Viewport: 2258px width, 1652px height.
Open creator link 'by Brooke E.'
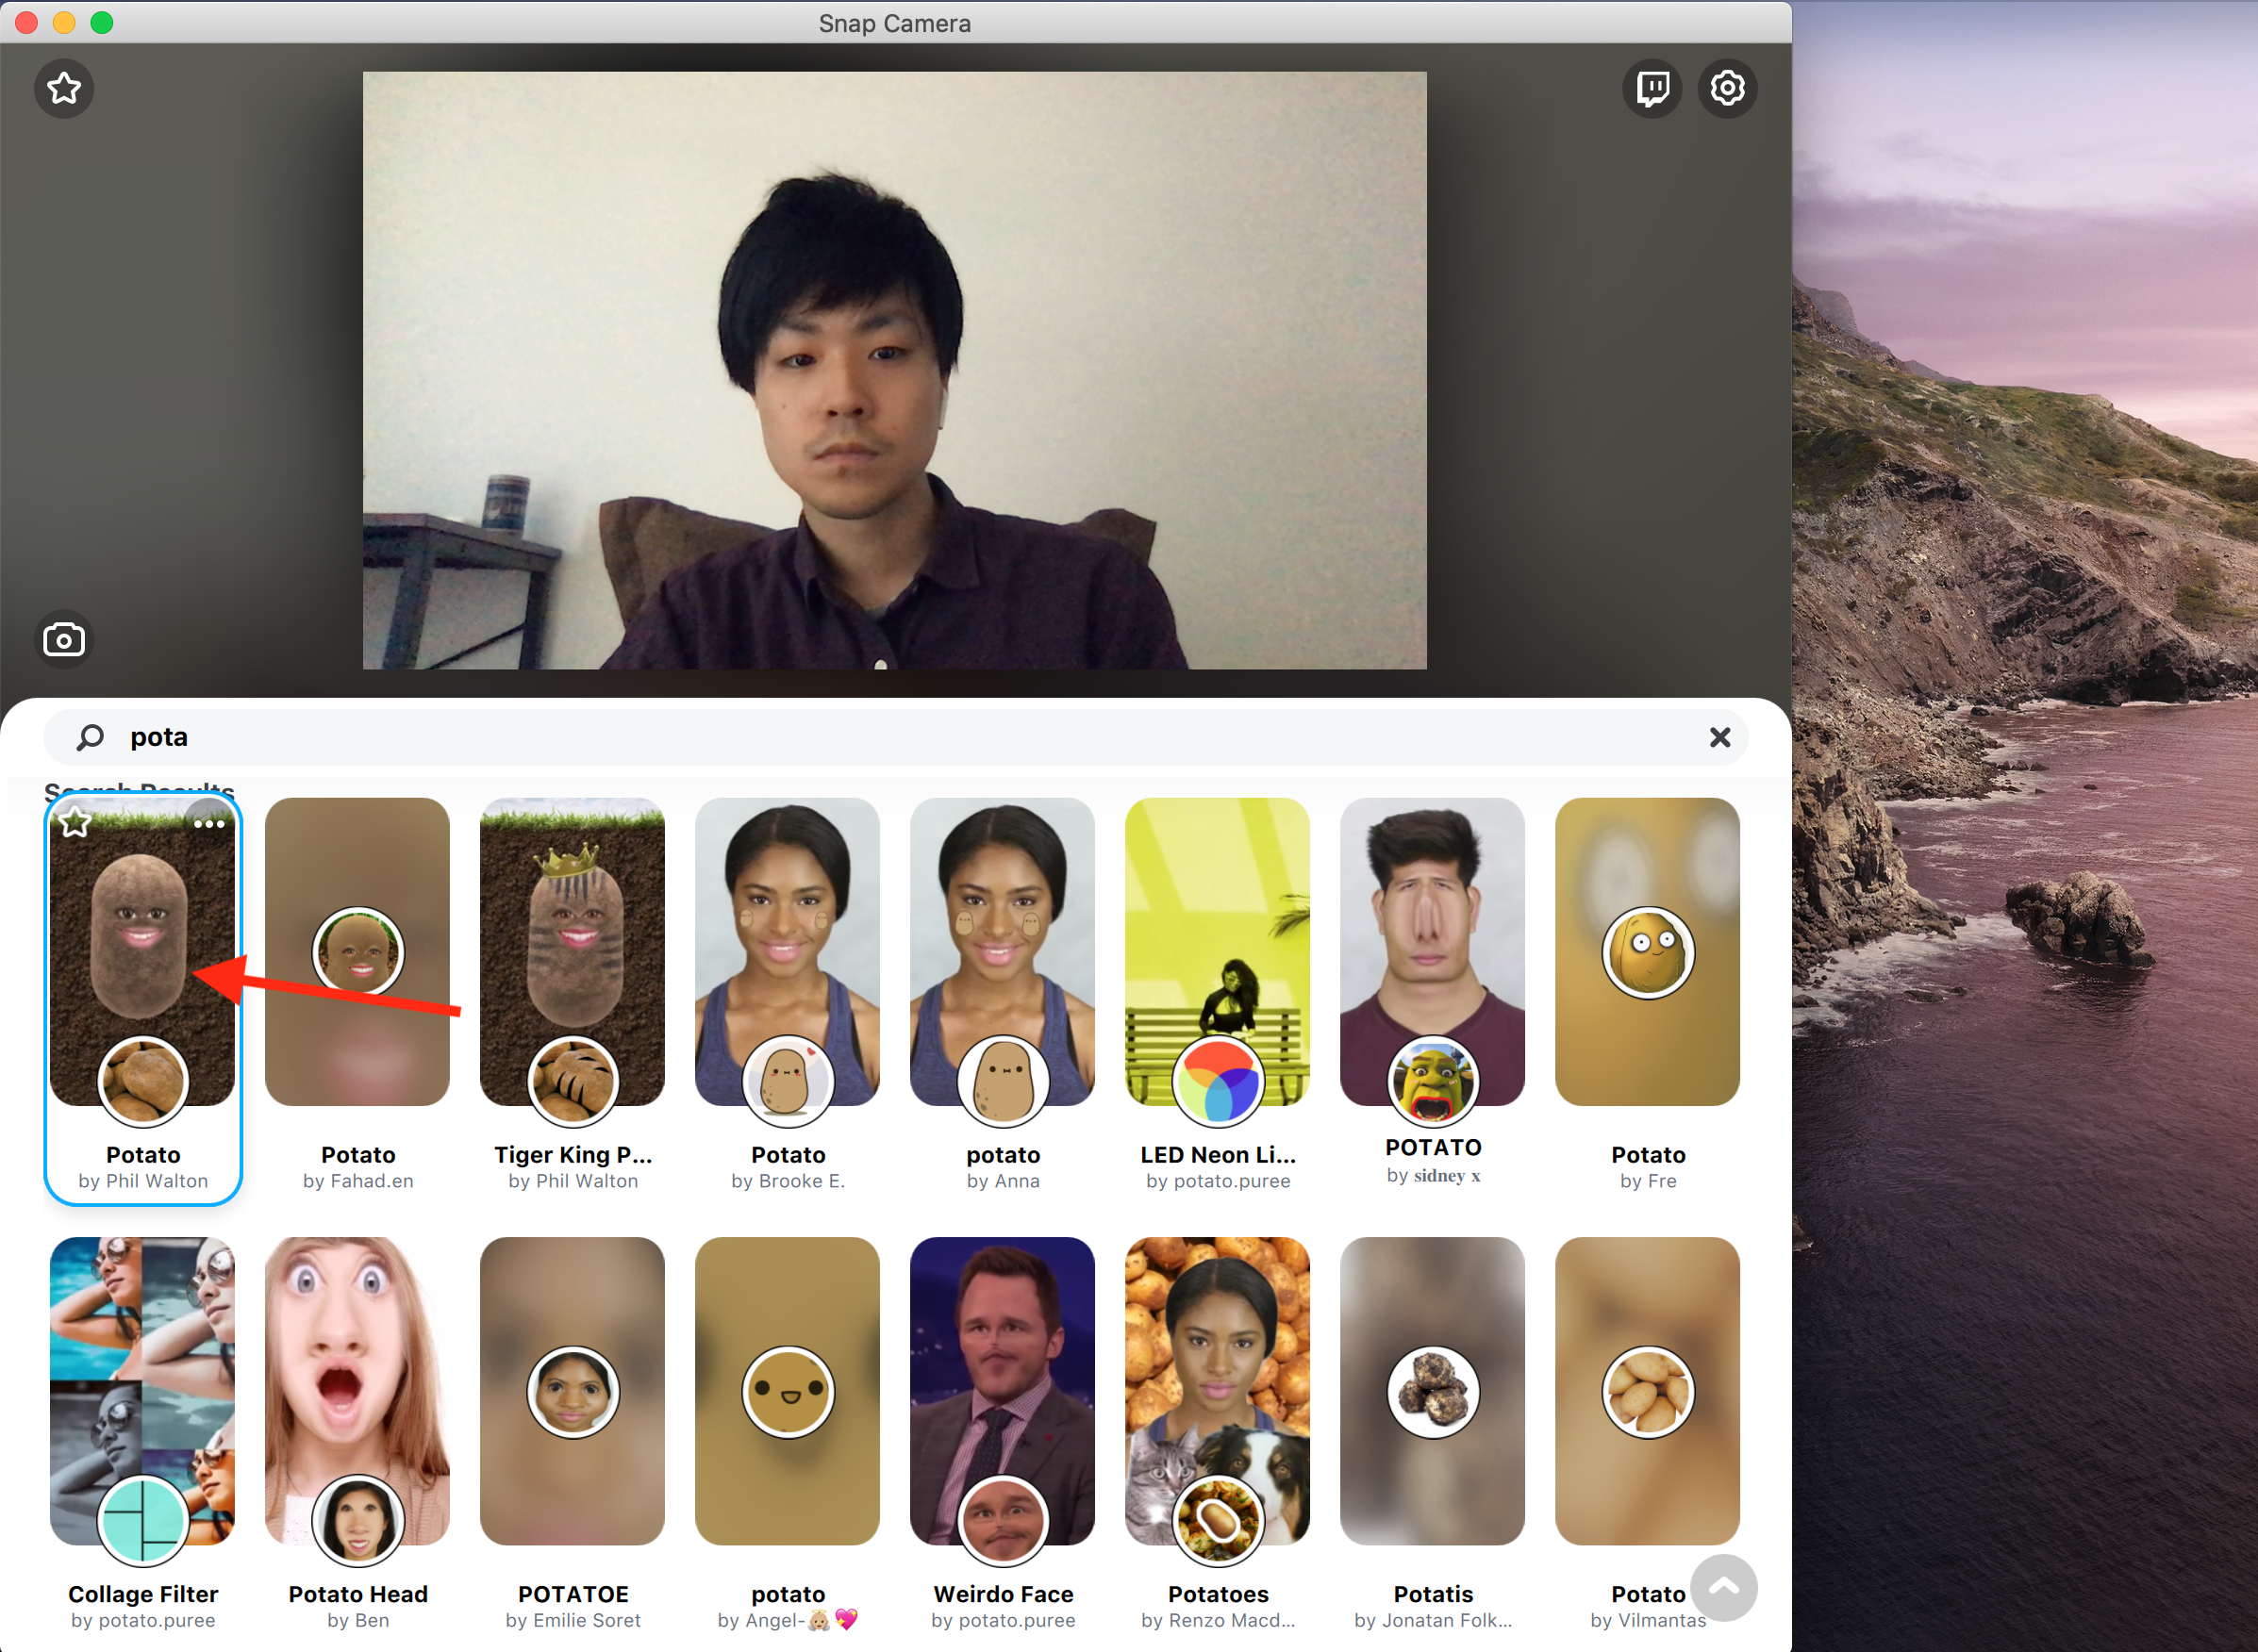[x=788, y=1181]
